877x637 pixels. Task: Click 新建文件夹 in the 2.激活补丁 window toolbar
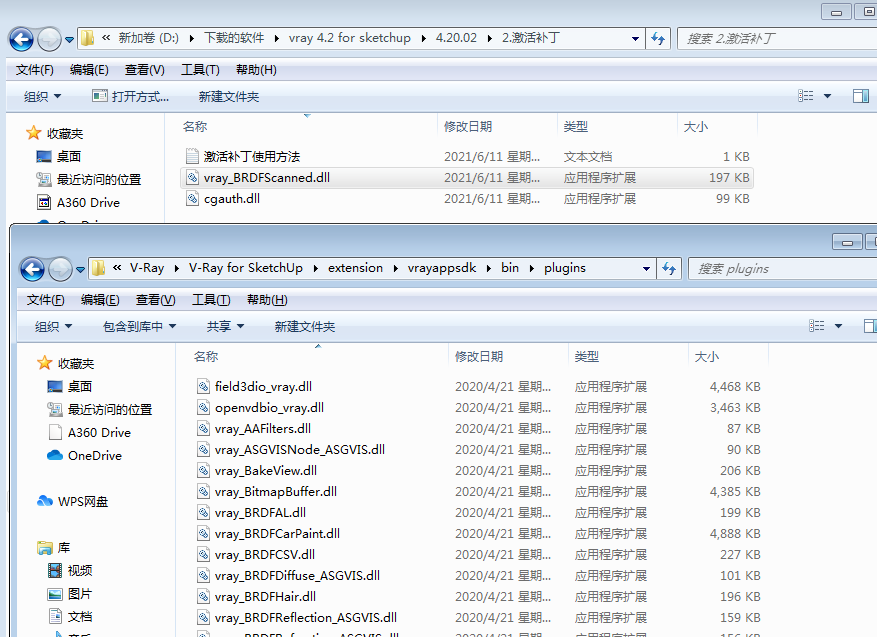coord(229,97)
